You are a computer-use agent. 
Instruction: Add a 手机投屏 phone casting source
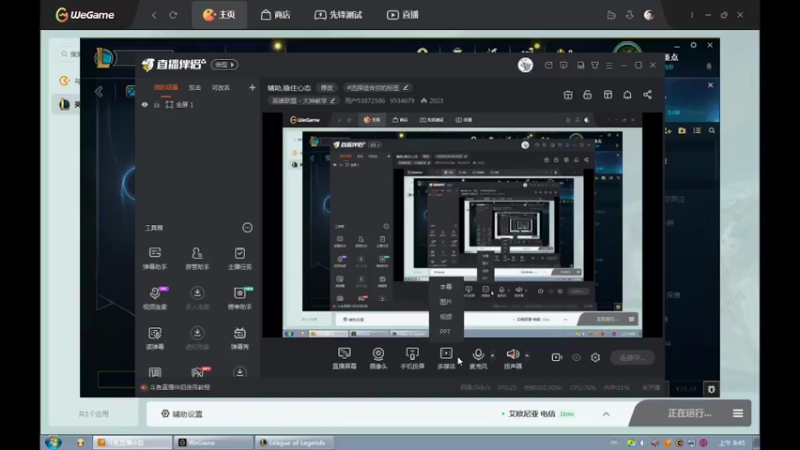click(412, 358)
